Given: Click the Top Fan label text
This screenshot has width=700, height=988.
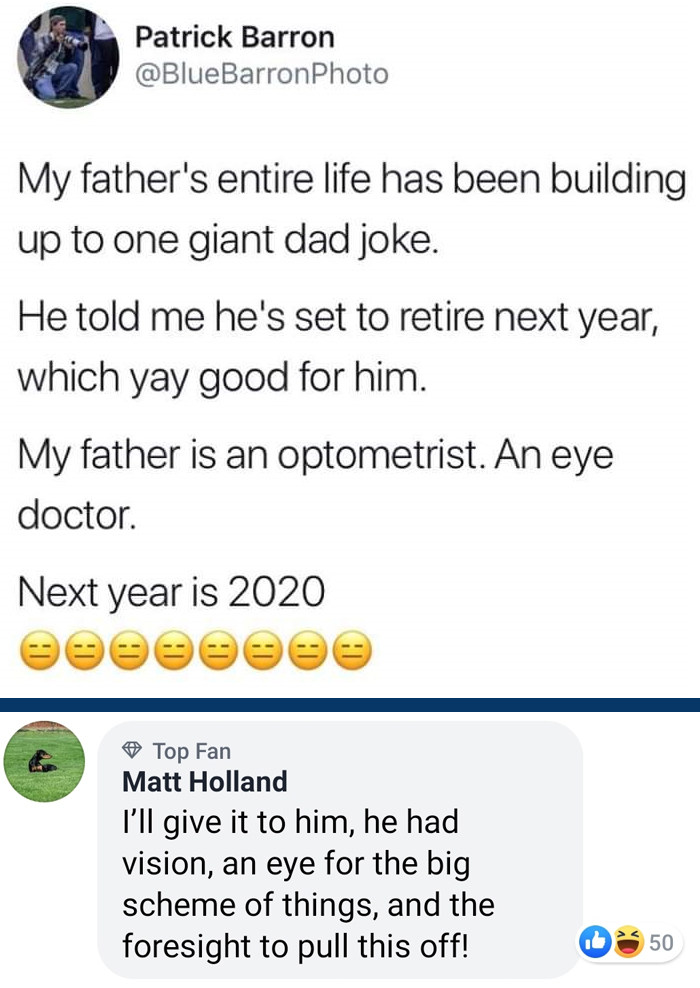Looking at the screenshot, I should coord(191,750).
